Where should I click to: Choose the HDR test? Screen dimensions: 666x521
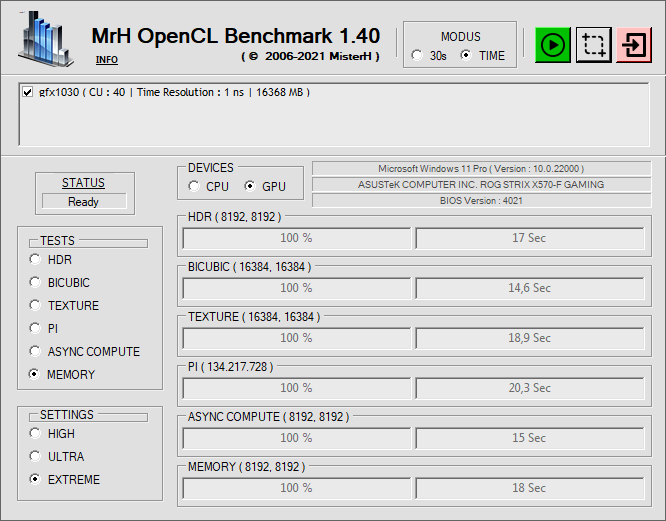(x=35, y=259)
